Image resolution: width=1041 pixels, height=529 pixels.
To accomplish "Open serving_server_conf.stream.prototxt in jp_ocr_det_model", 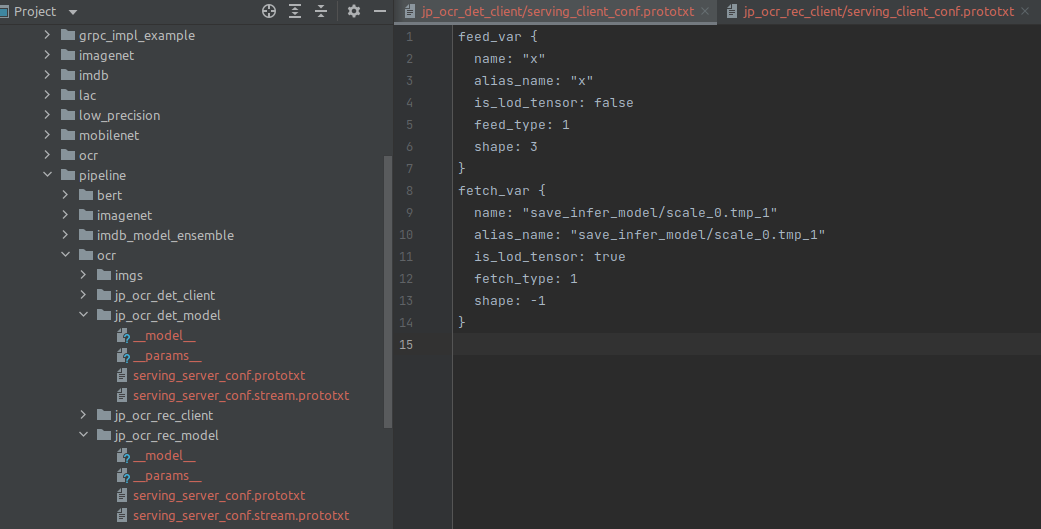I will pos(240,396).
